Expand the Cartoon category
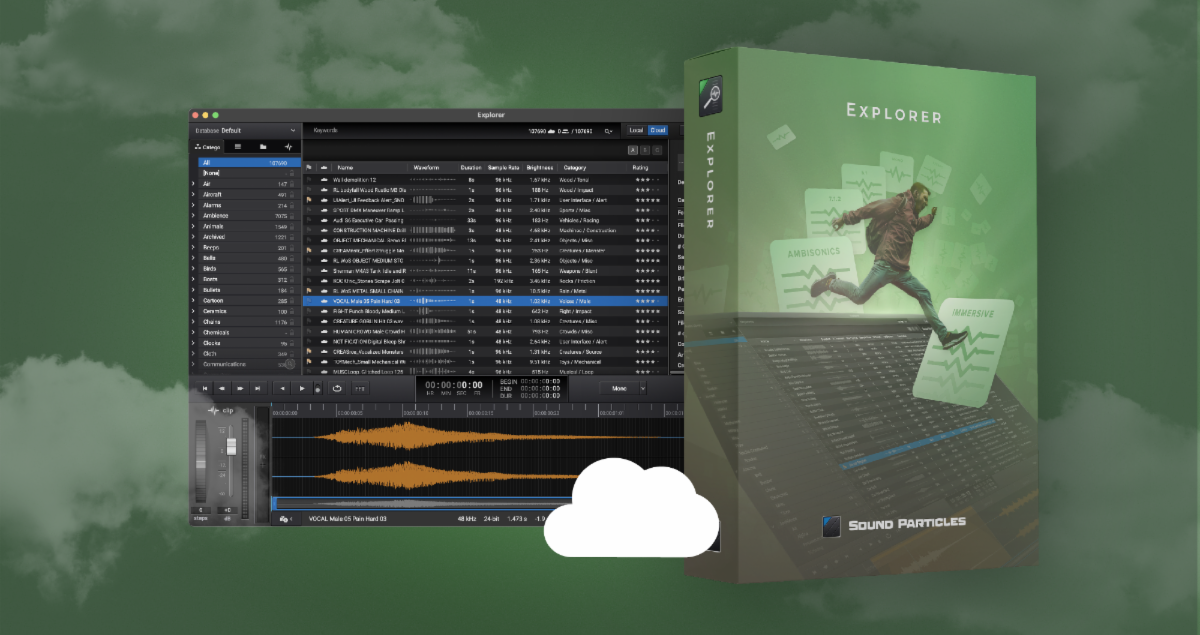Image resolution: width=1200 pixels, height=635 pixels. tap(193, 300)
